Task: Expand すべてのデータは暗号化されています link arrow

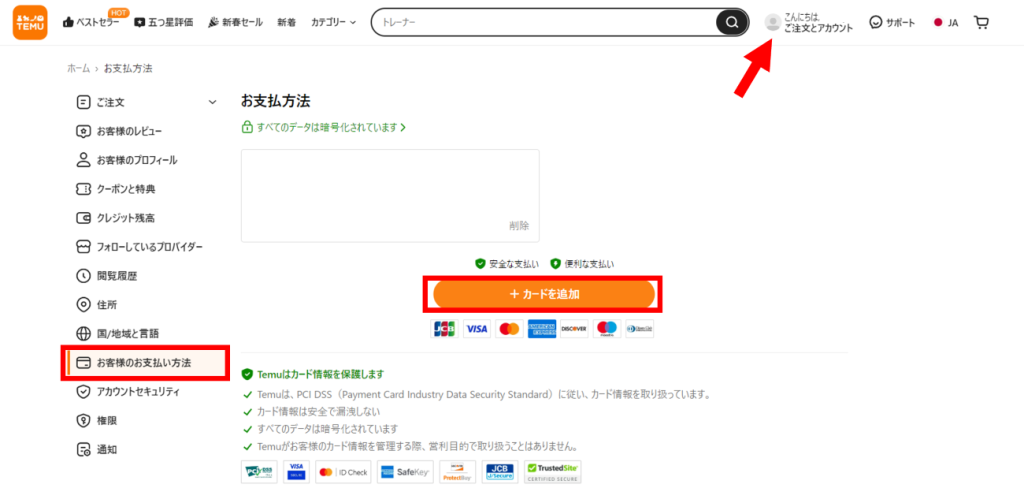Action: (403, 128)
